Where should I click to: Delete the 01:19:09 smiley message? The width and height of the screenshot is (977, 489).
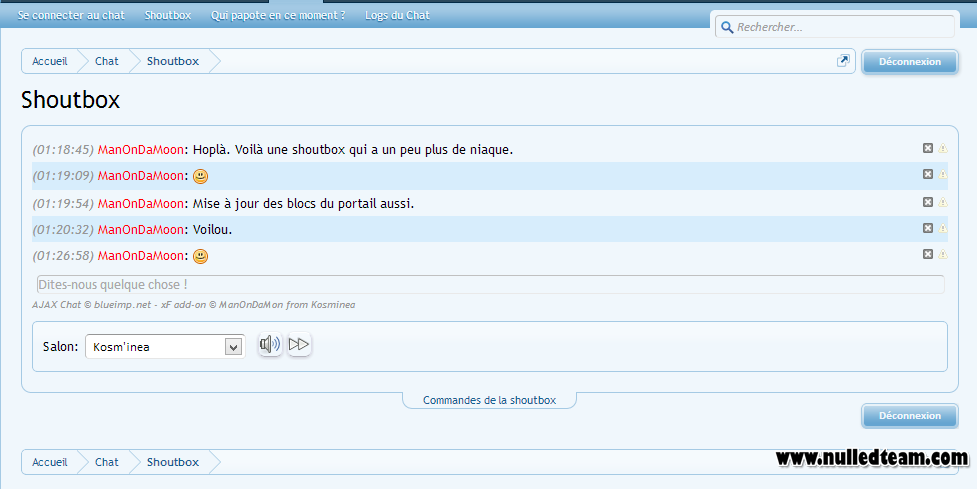coord(928,174)
